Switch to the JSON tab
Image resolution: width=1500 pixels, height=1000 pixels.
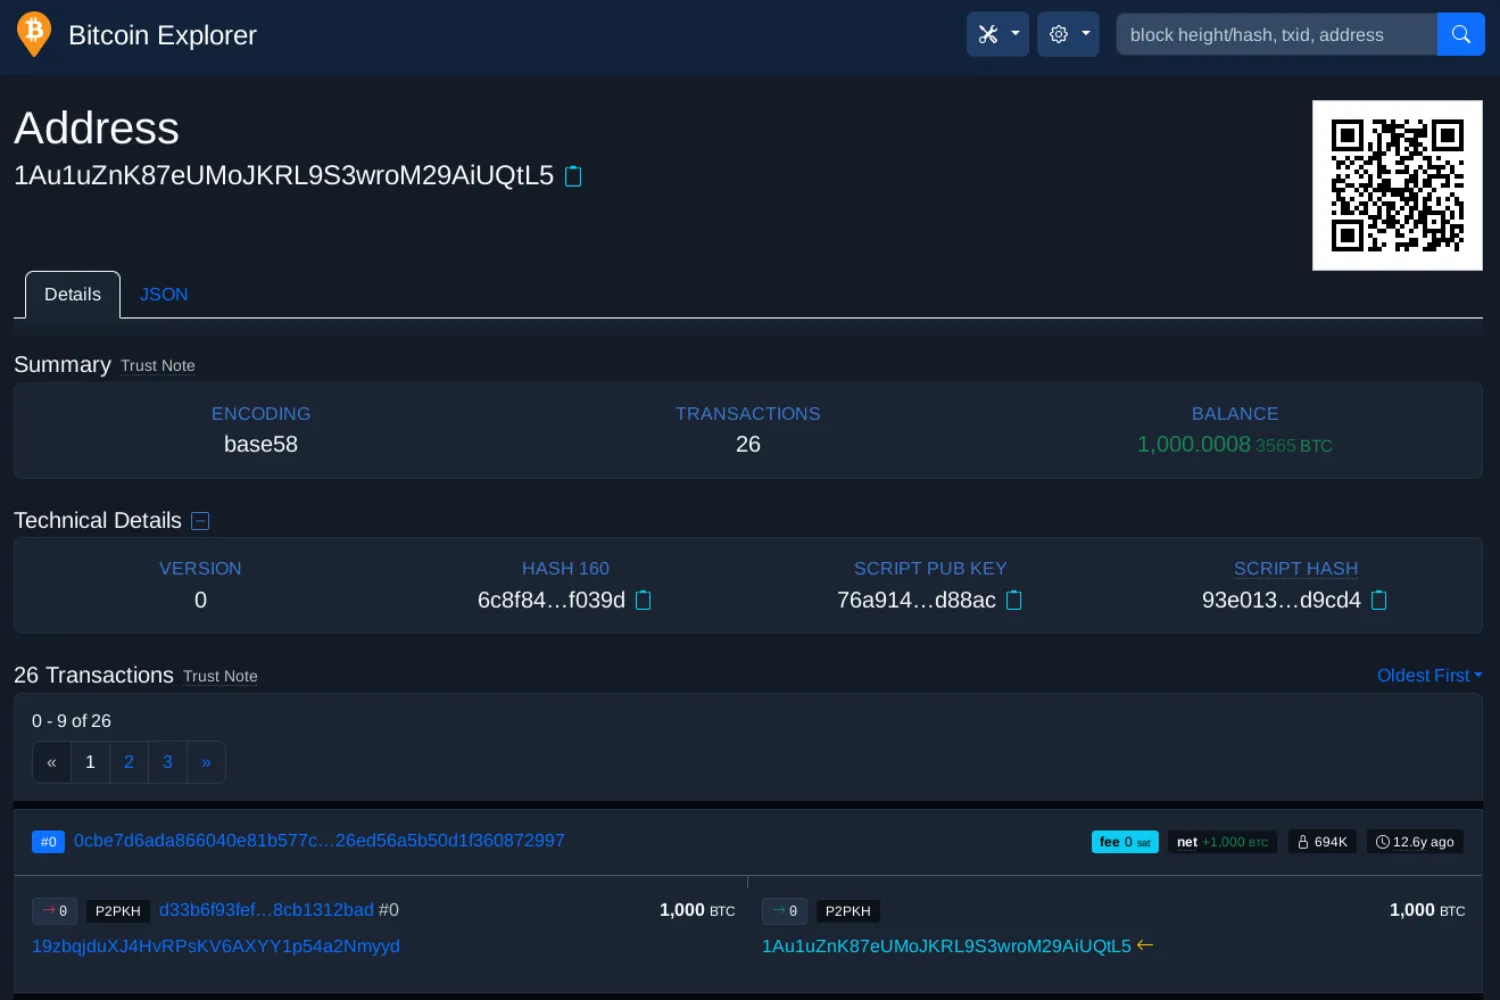tap(163, 294)
